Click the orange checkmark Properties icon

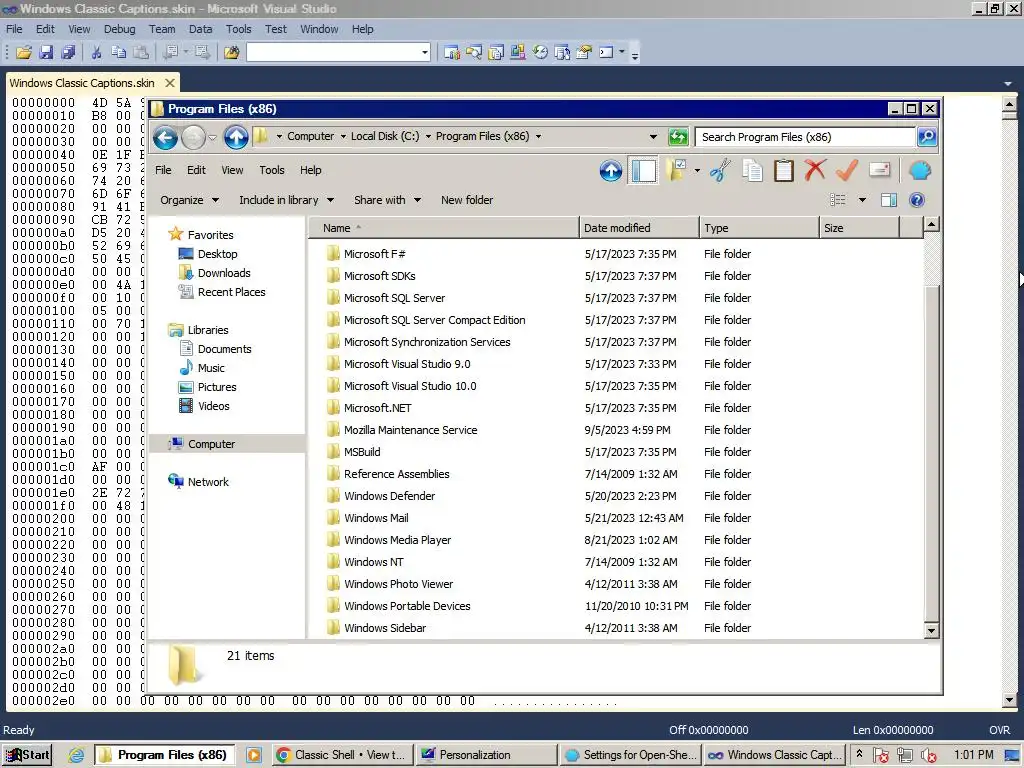[x=847, y=170]
